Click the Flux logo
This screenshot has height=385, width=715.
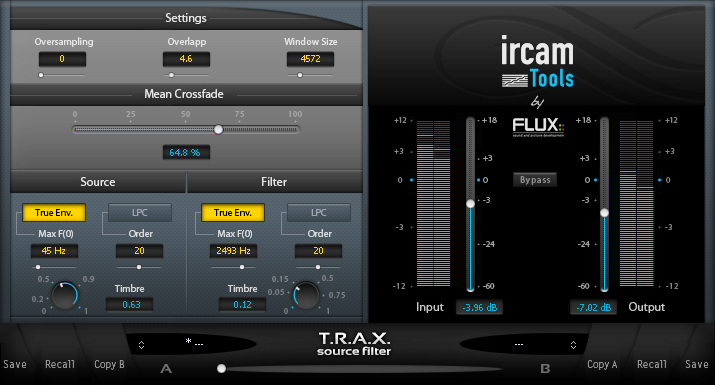pyautogui.click(x=538, y=127)
